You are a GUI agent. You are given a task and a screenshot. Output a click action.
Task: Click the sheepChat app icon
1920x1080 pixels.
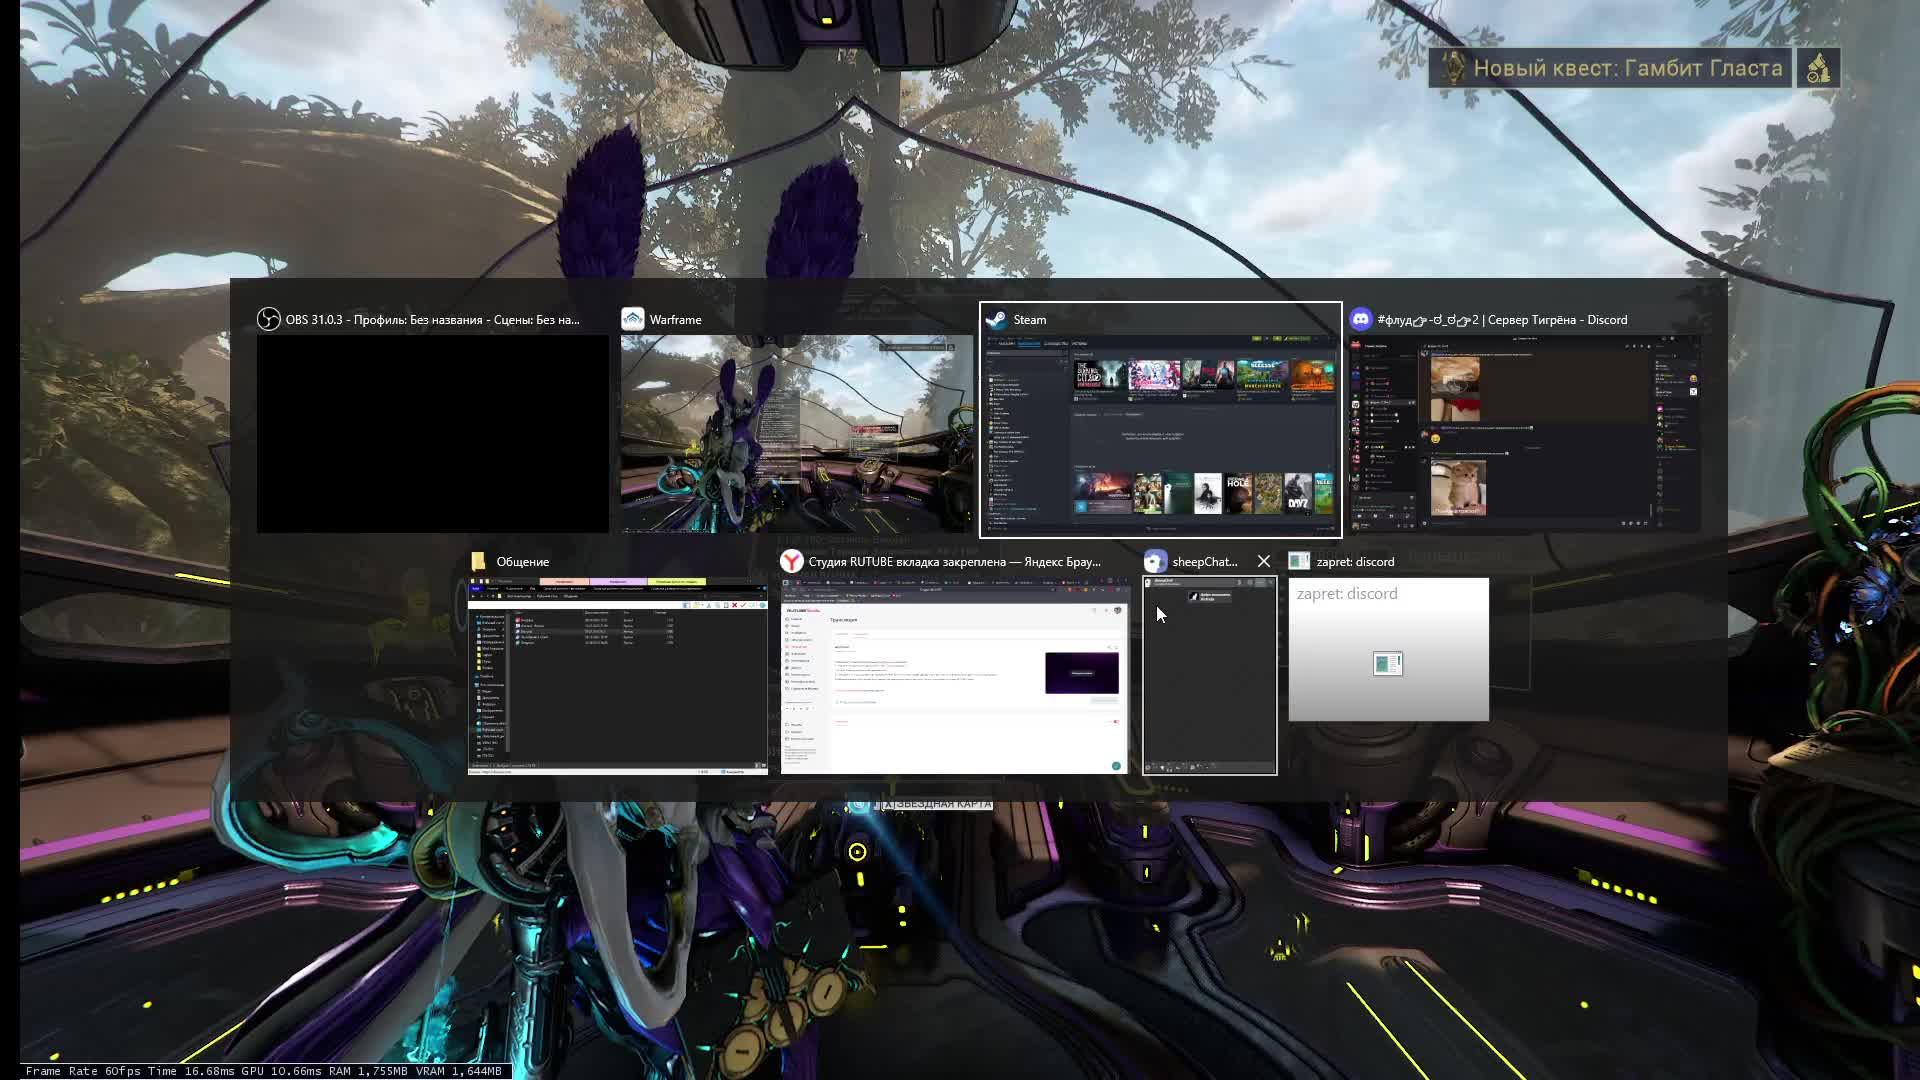pyautogui.click(x=1155, y=561)
